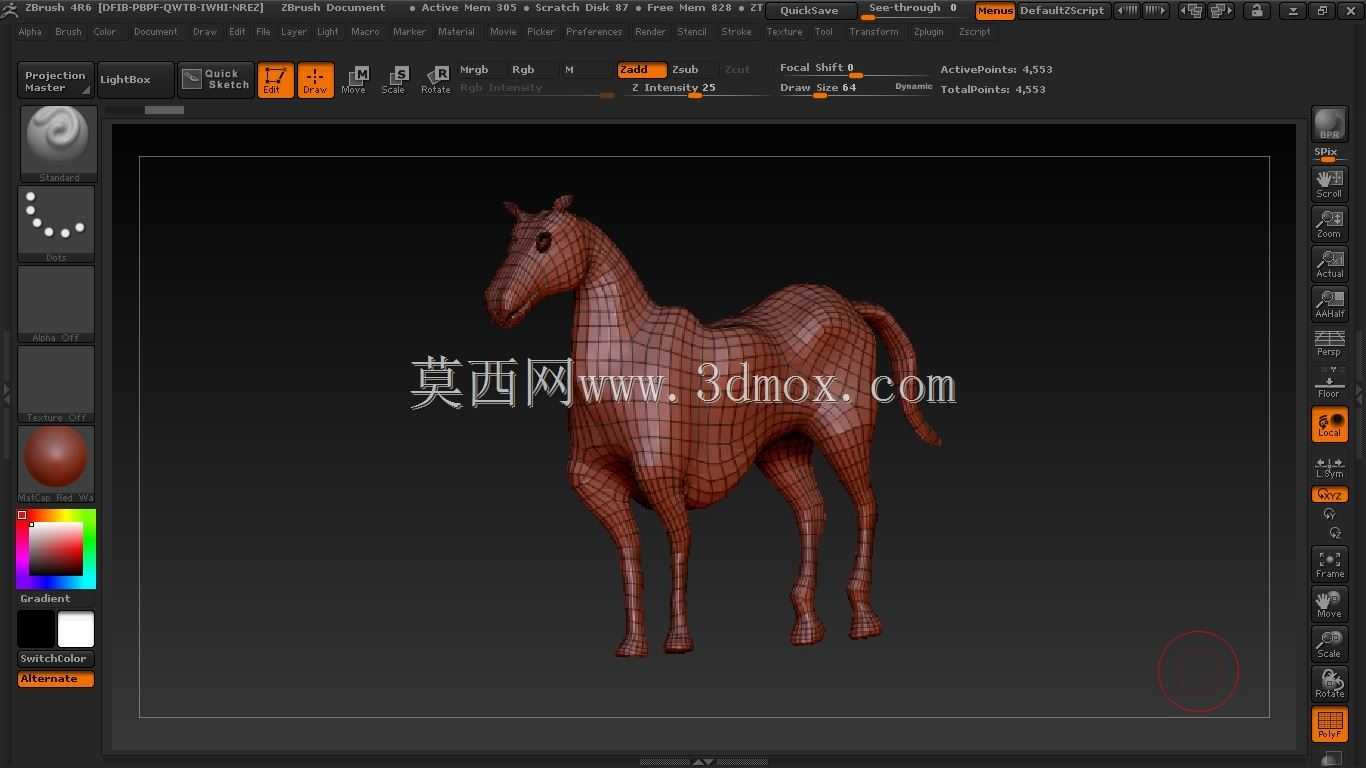Toggle Local transformations button
The height and width of the screenshot is (768, 1366).
1329,425
